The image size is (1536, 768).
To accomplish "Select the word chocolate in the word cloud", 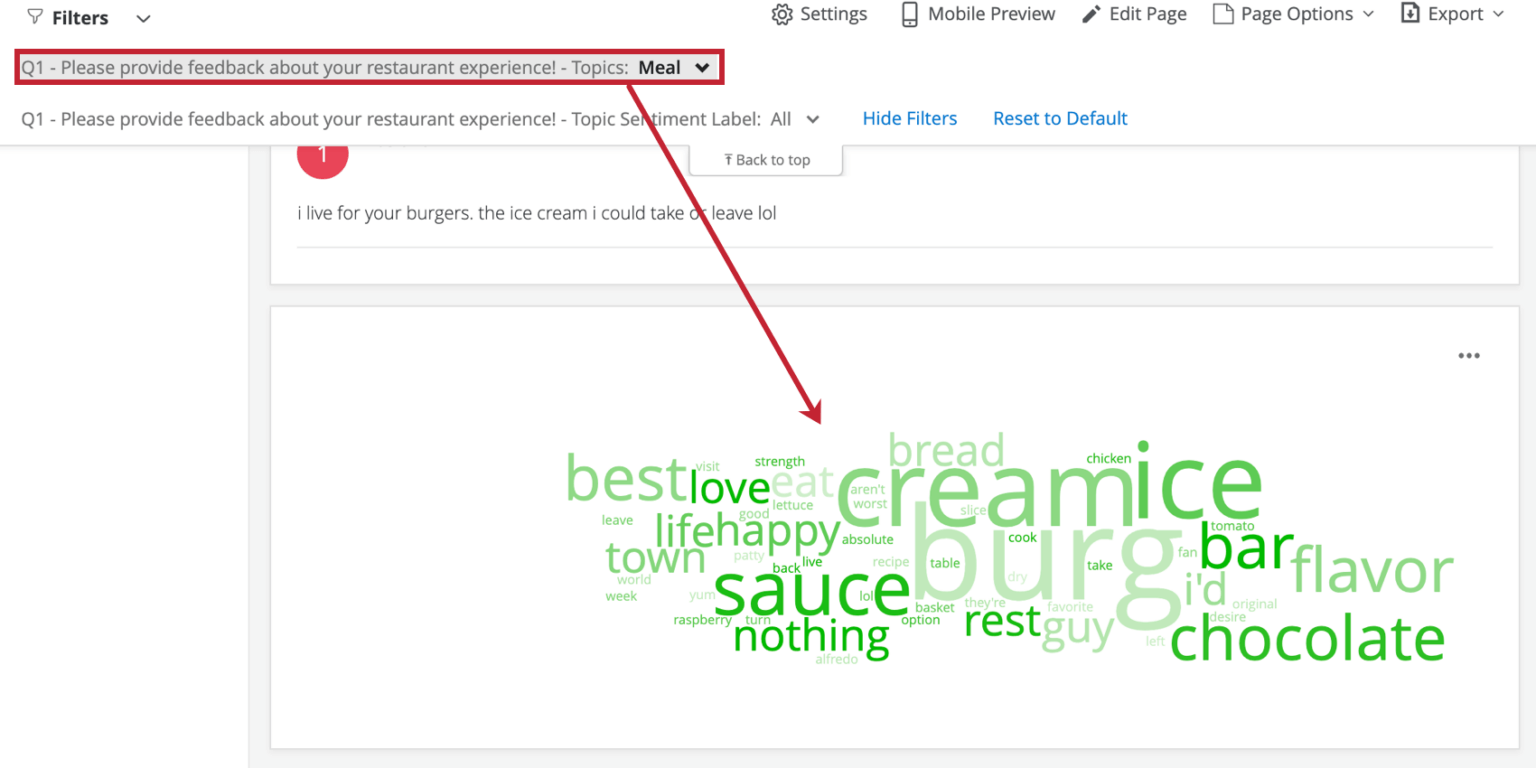I will (x=1308, y=639).
